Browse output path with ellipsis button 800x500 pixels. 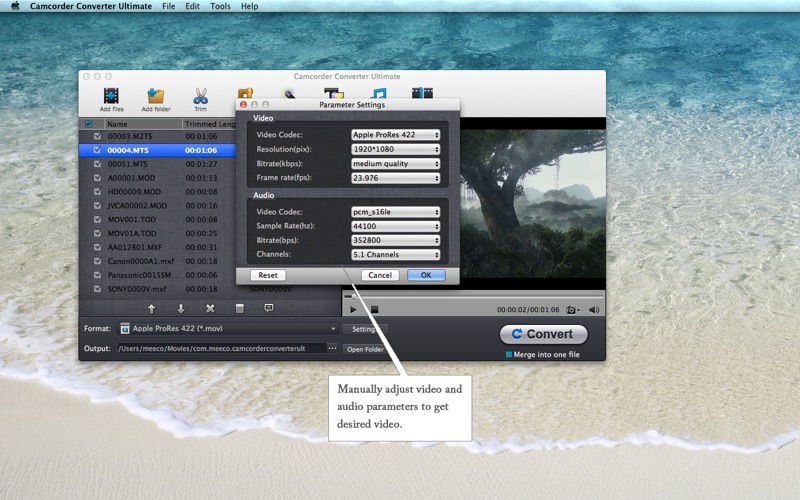[x=332, y=348]
